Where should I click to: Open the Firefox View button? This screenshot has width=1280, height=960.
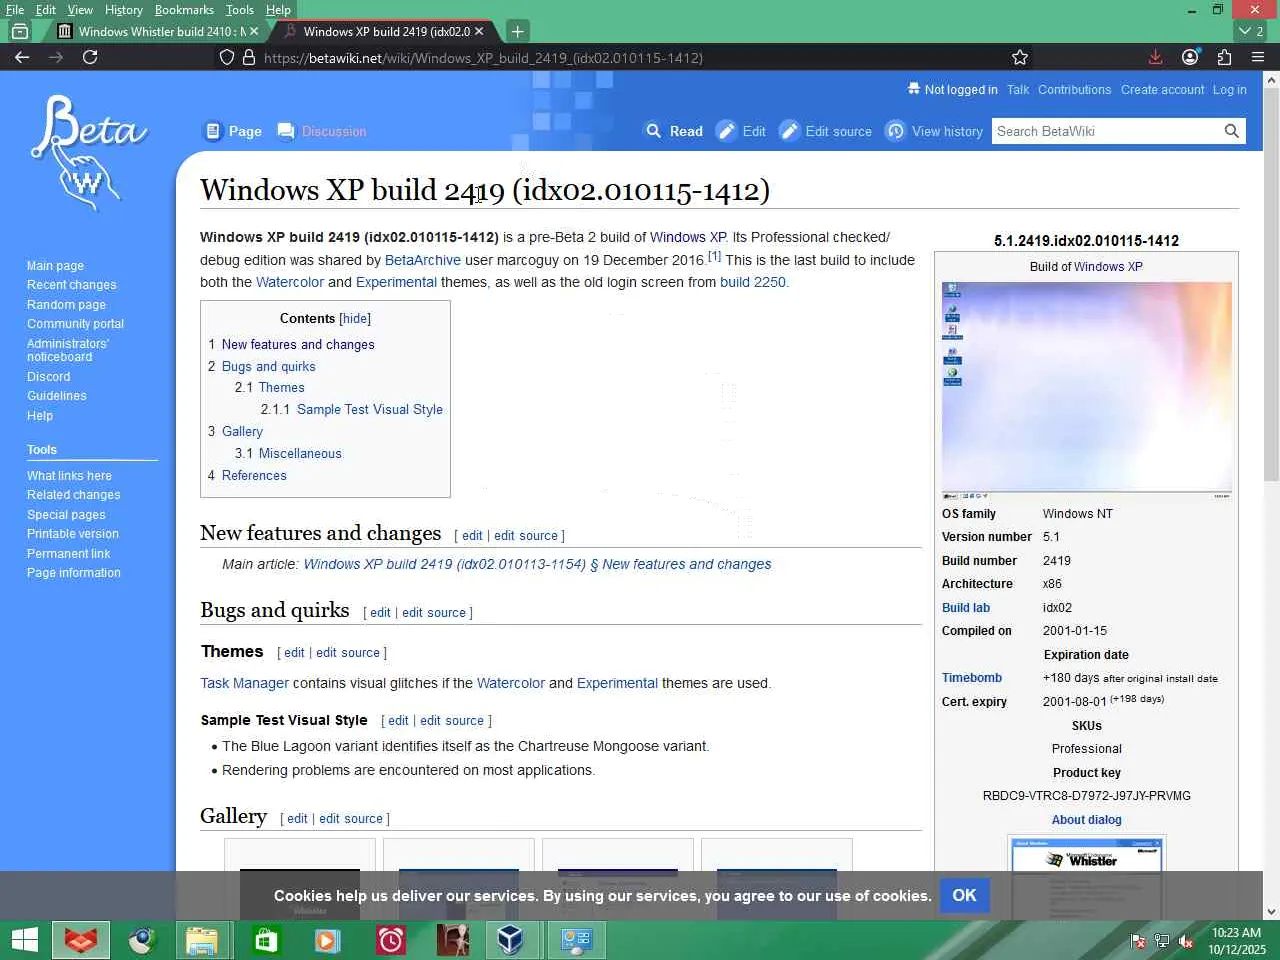pyautogui.click(x=20, y=31)
